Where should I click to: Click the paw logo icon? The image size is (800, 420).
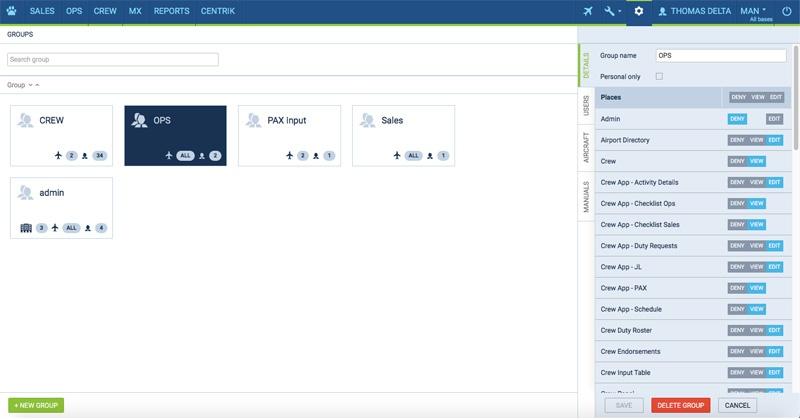coord(12,11)
